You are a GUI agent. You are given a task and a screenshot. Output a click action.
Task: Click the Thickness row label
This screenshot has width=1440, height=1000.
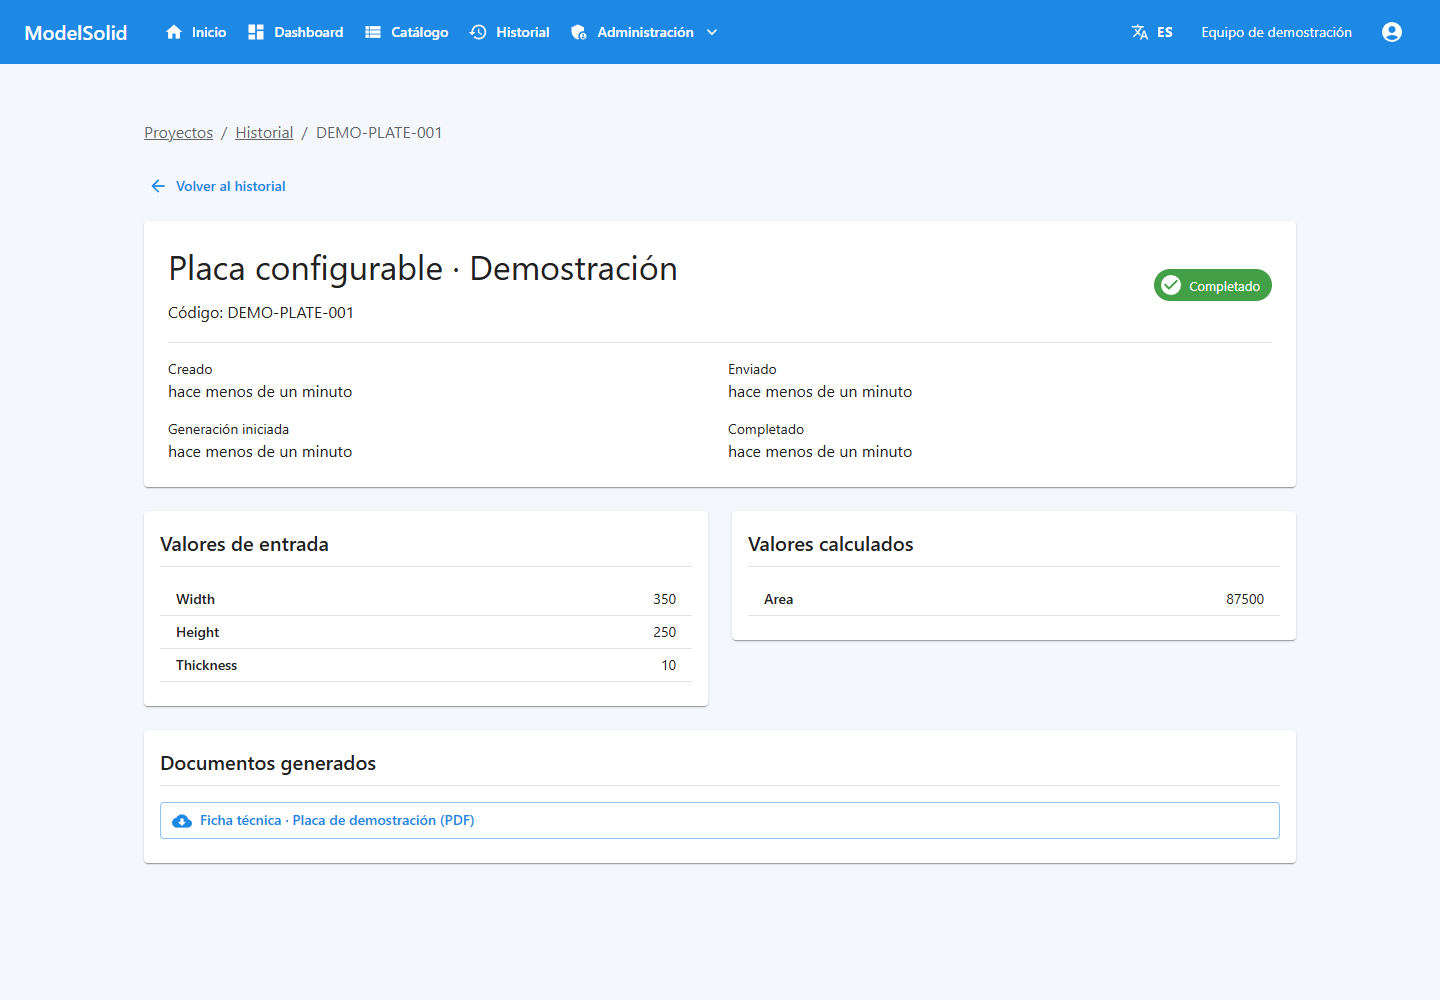click(x=207, y=665)
